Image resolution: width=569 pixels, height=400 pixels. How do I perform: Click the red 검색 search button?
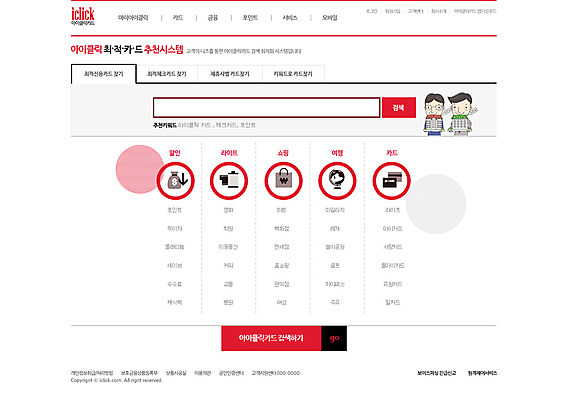click(x=399, y=107)
